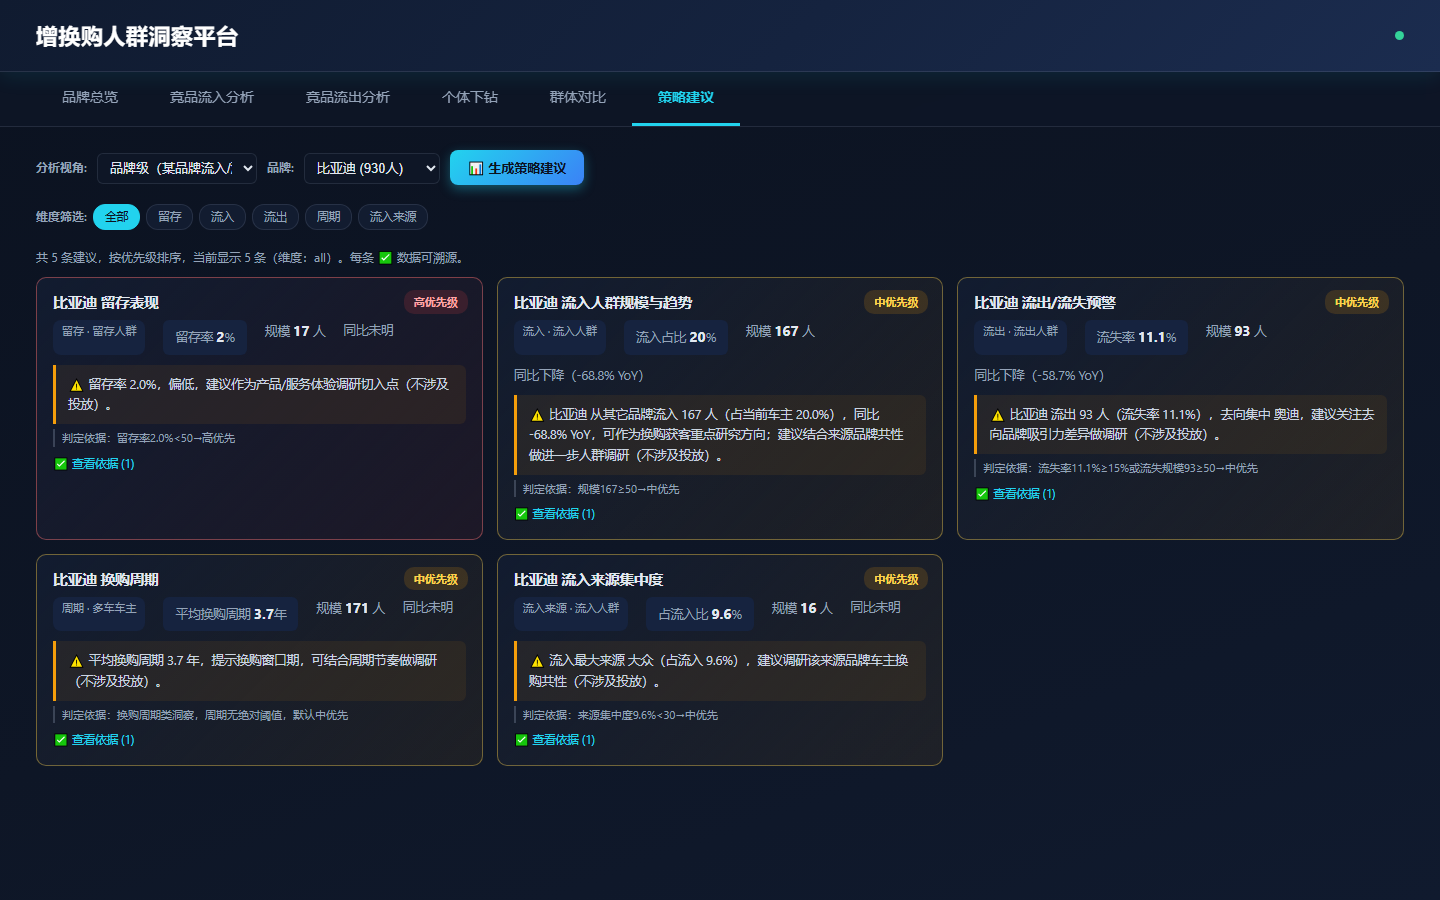Click the warning icon in 流出/流失预警 card

pos(997,415)
